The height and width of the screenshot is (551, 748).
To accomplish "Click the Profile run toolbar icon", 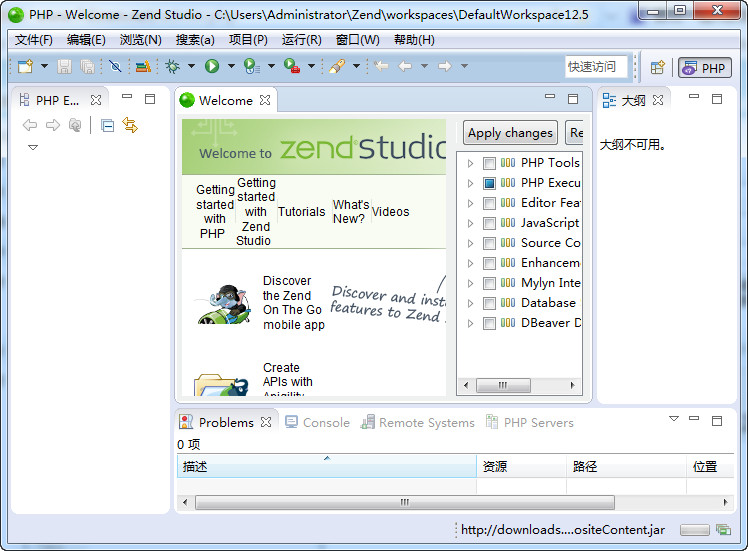I will point(252,66).
